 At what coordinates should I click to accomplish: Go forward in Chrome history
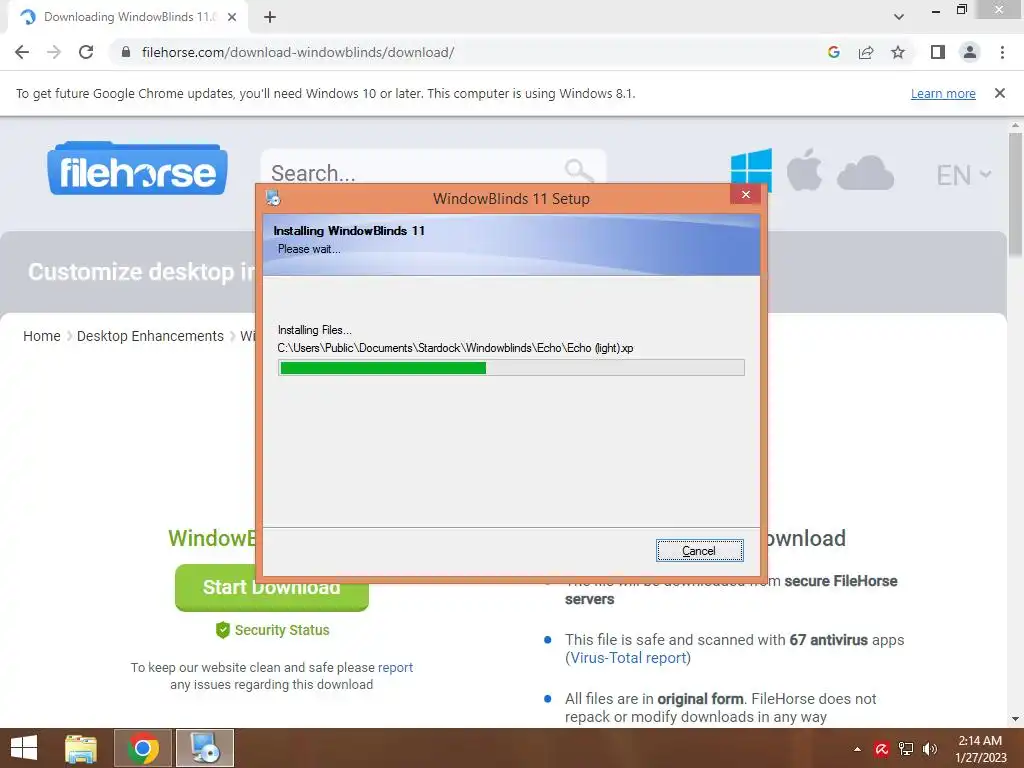pyautogui.click(x=54, y=52)
